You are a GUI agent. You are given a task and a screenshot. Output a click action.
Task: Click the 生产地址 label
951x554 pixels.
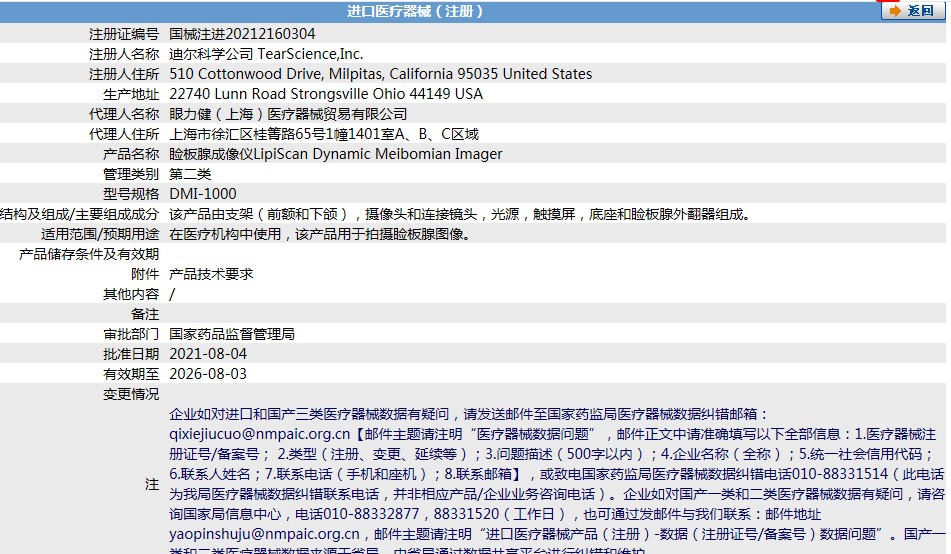pyautogui.click(x=131, y=94)
